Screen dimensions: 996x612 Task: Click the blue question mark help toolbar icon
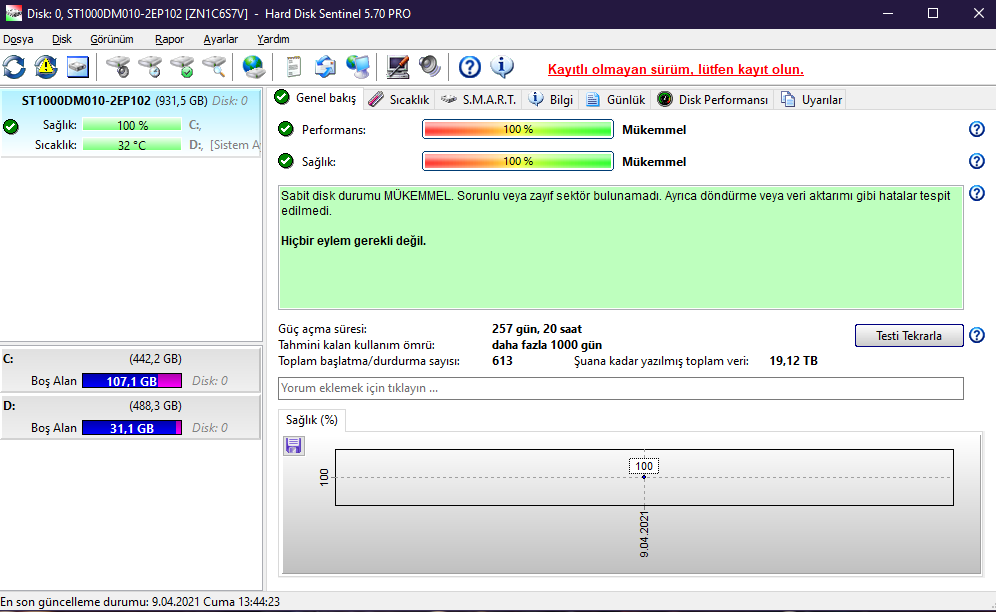(x=470, y=67)
